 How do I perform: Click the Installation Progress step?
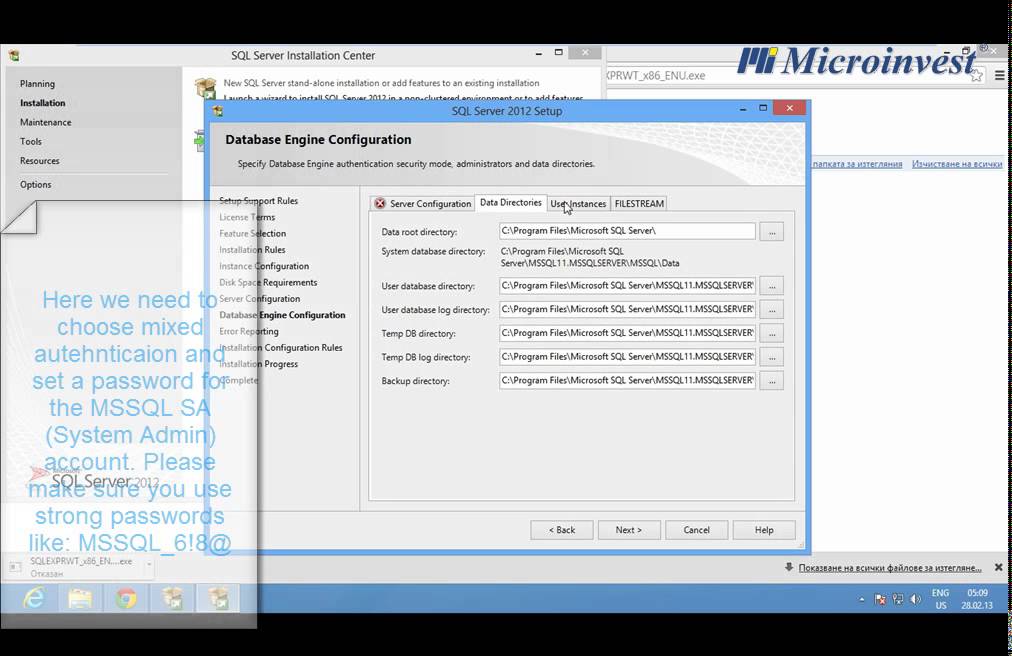(x=258, y=364)
